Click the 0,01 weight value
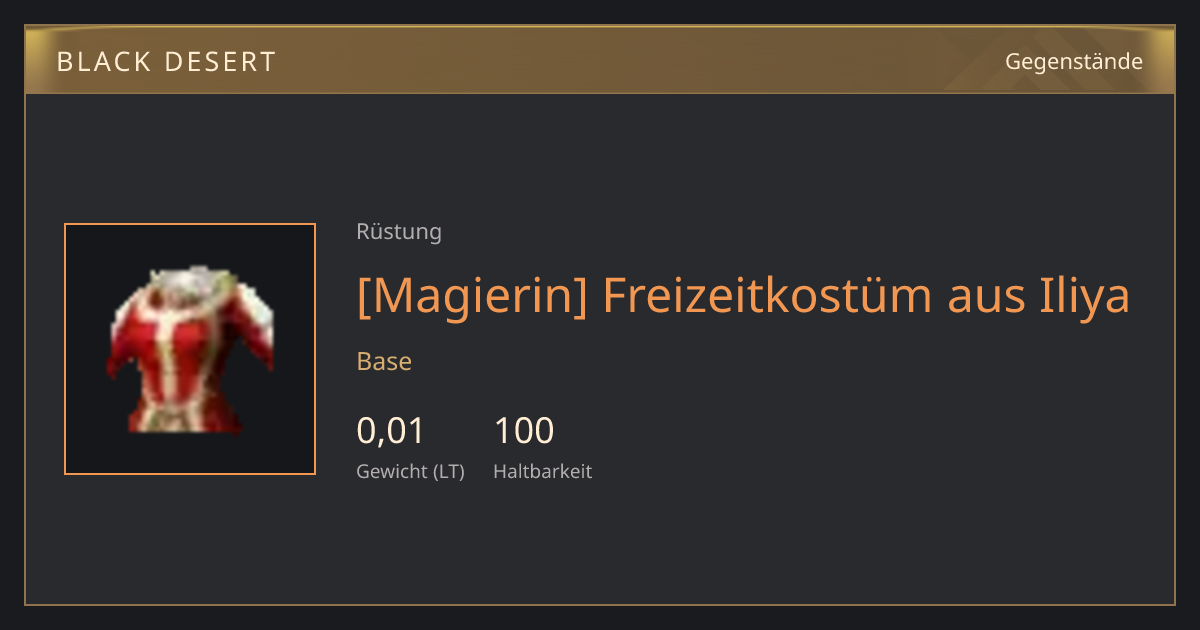 click(x=391, y=431)
